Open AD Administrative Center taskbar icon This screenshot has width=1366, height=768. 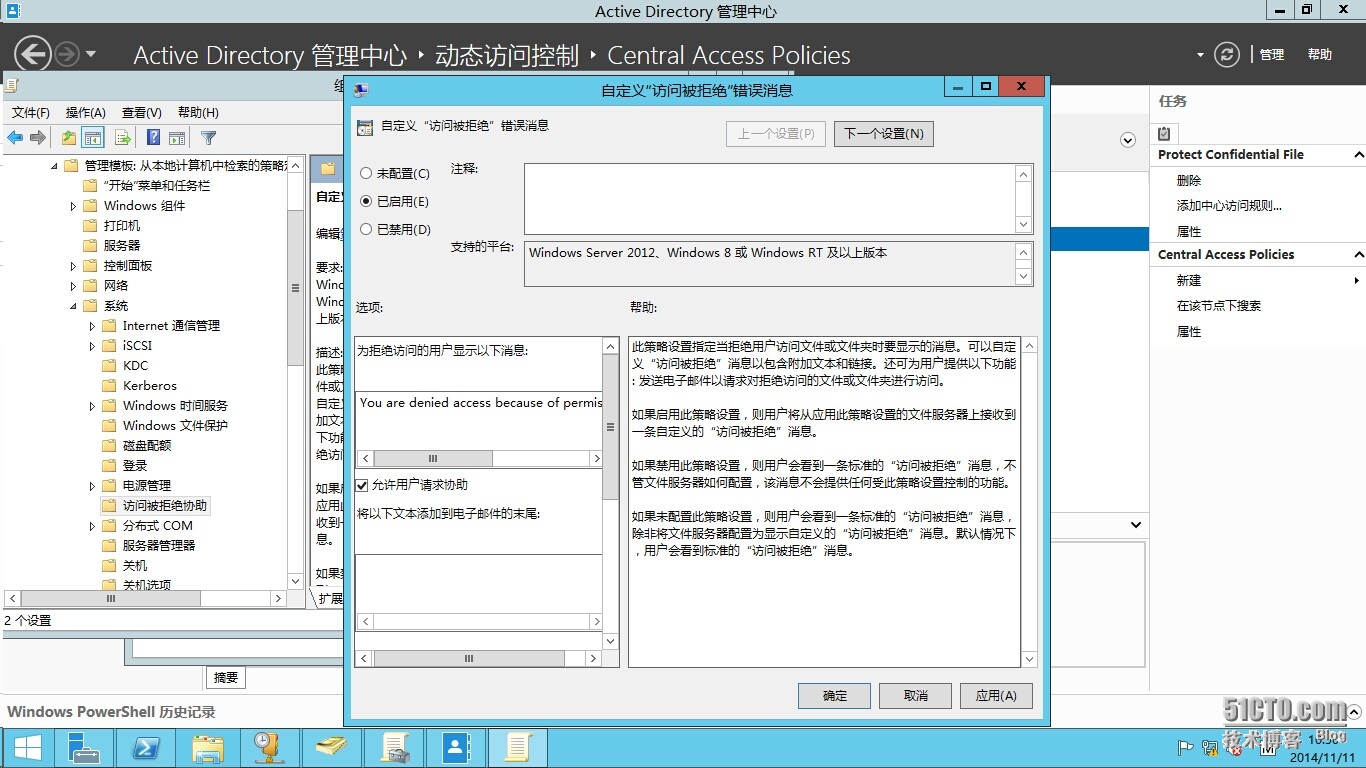click(x=455, y=748)
